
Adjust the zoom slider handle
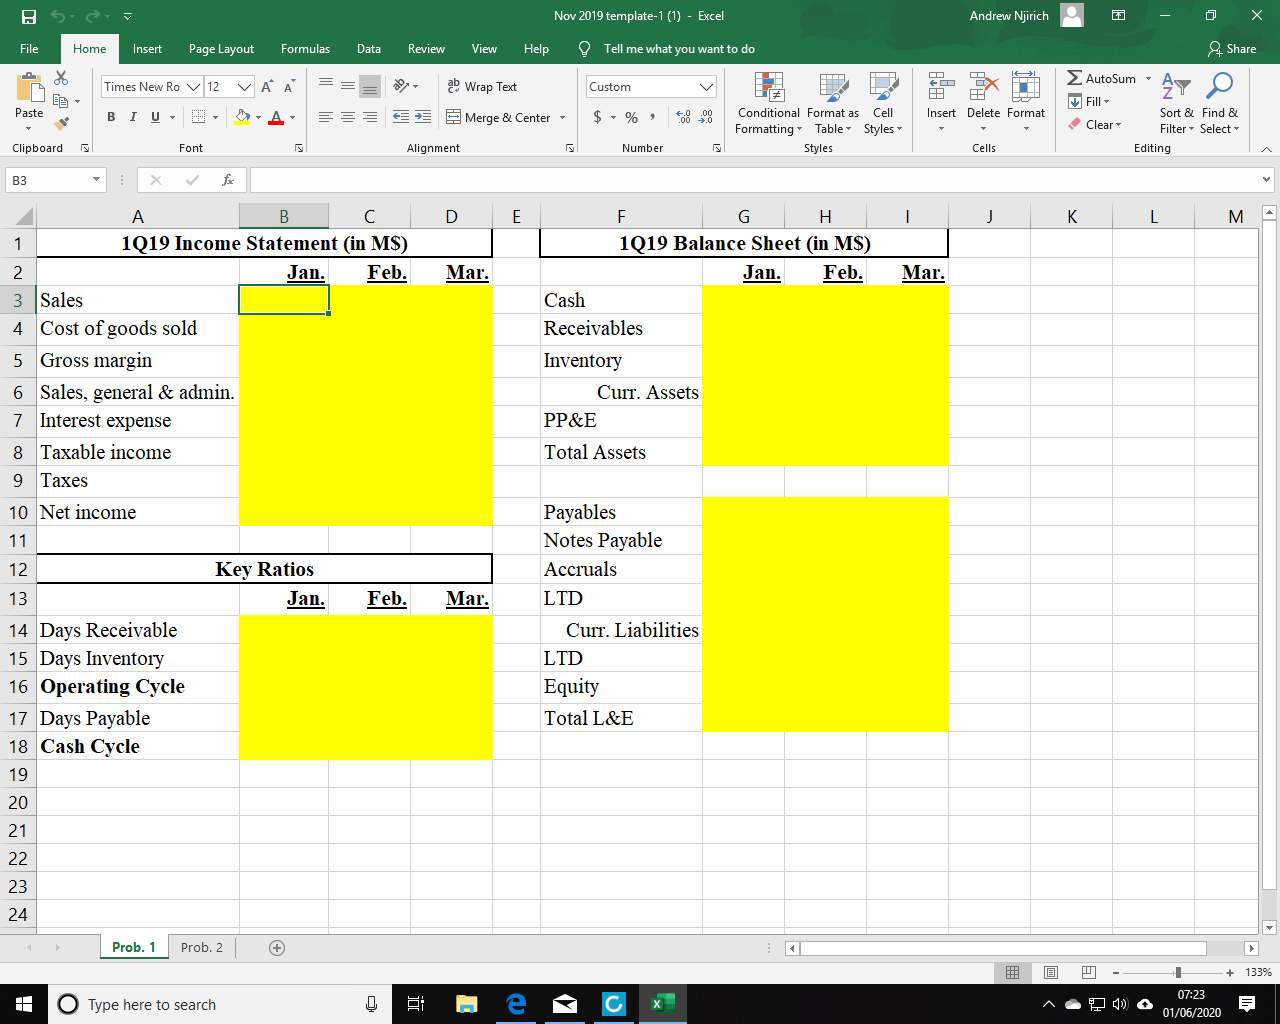point(1178,973)
